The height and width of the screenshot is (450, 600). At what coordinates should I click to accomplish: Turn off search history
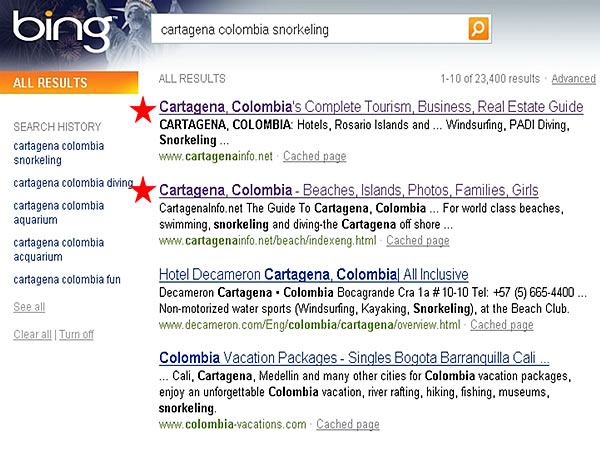tap(76, 334)
